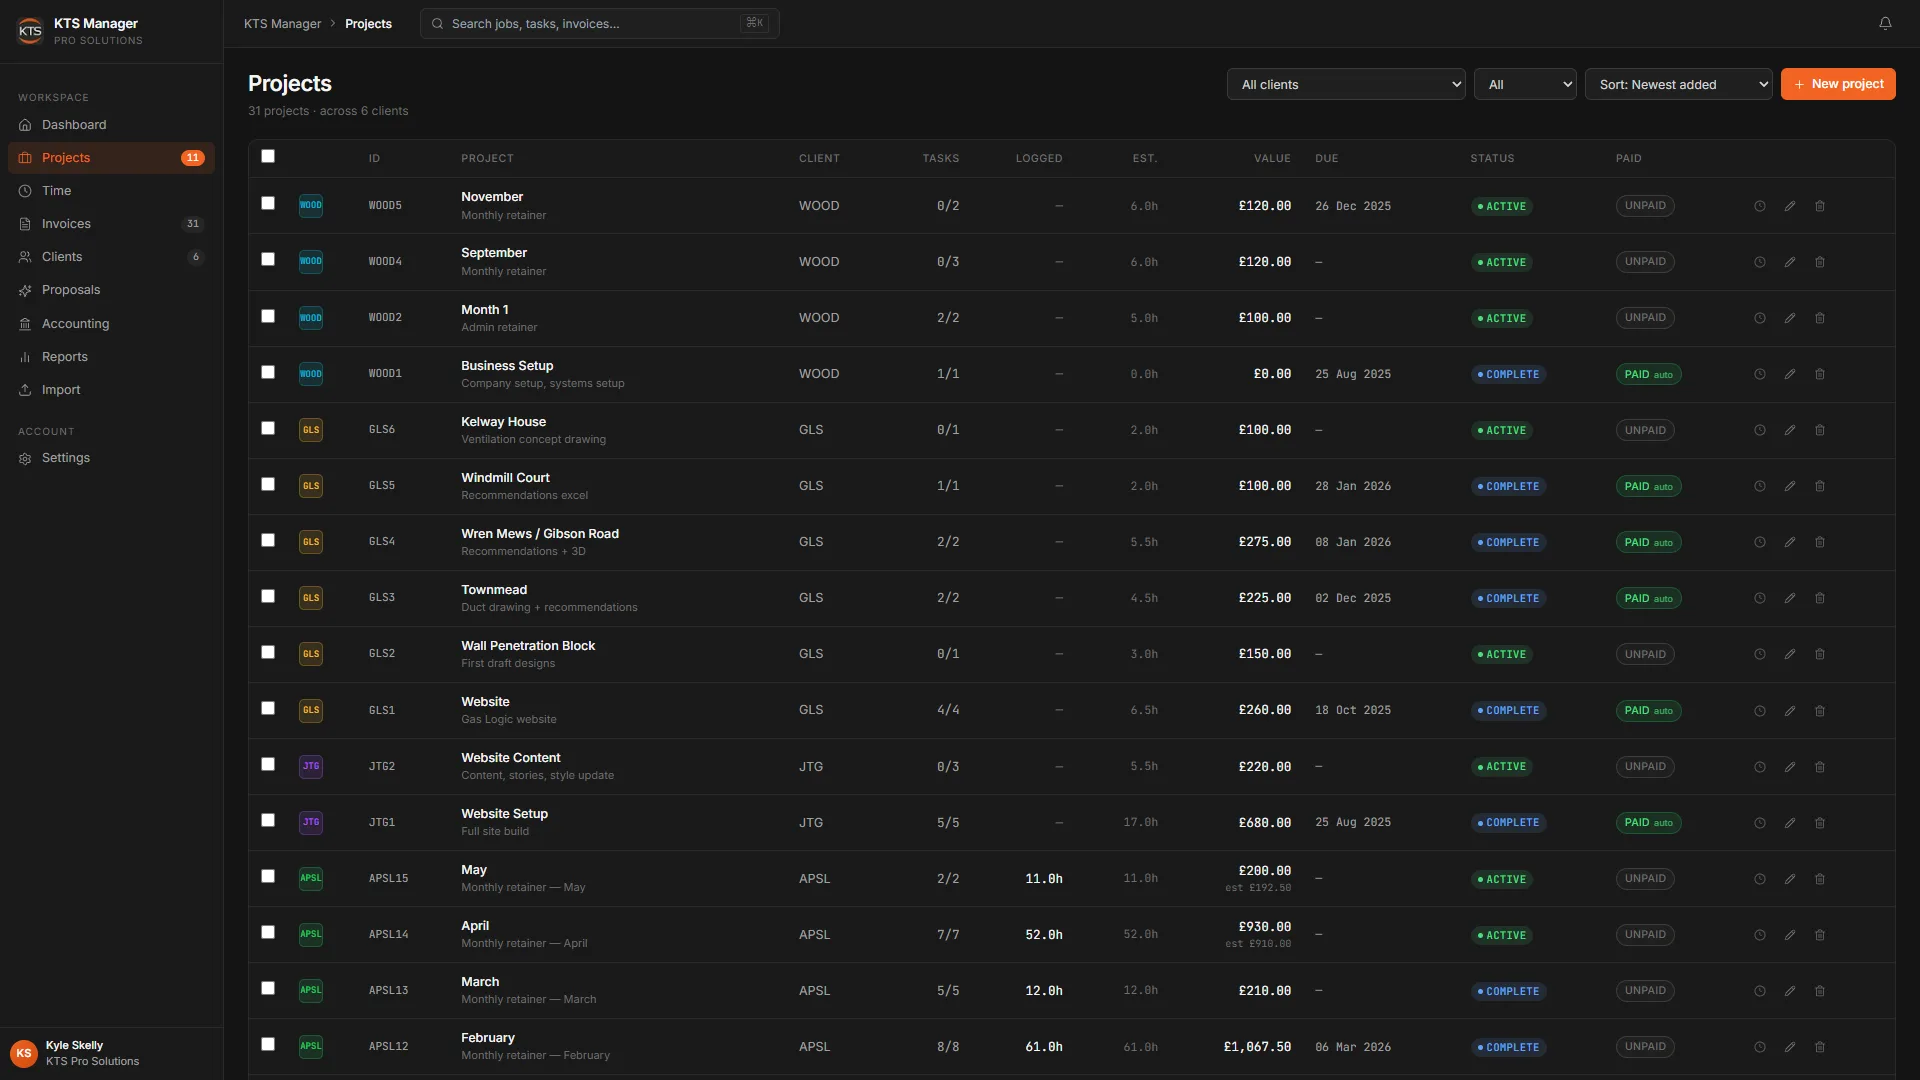
Task: Open Accounting in the sidebar
Action: click(111, 324)
